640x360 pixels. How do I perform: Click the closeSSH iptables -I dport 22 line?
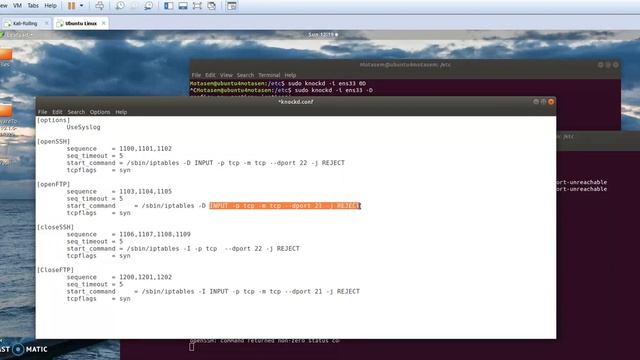pyautogui.click(x=183, y=249)
